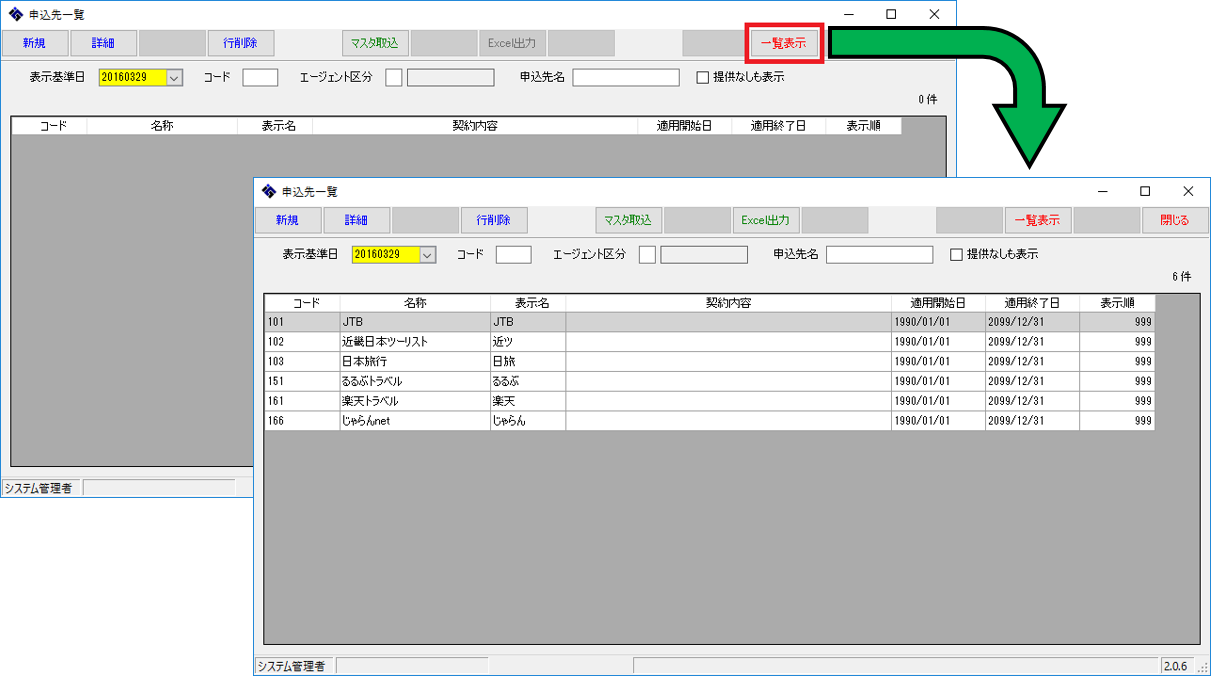Click 名称 column header in the front window
Viewport: 1211px width, 676px height.
coord(415,303)
